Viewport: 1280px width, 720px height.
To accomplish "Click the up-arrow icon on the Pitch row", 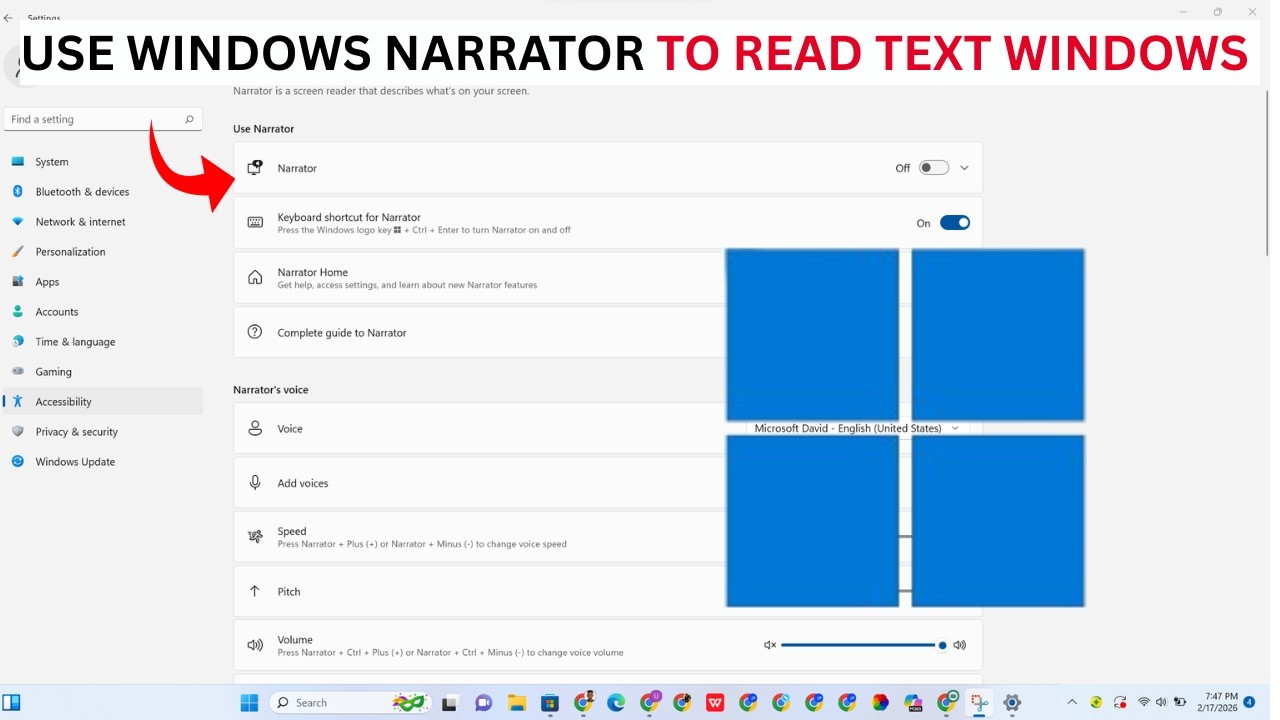I will pyautogui.click(x=255, y=591).
